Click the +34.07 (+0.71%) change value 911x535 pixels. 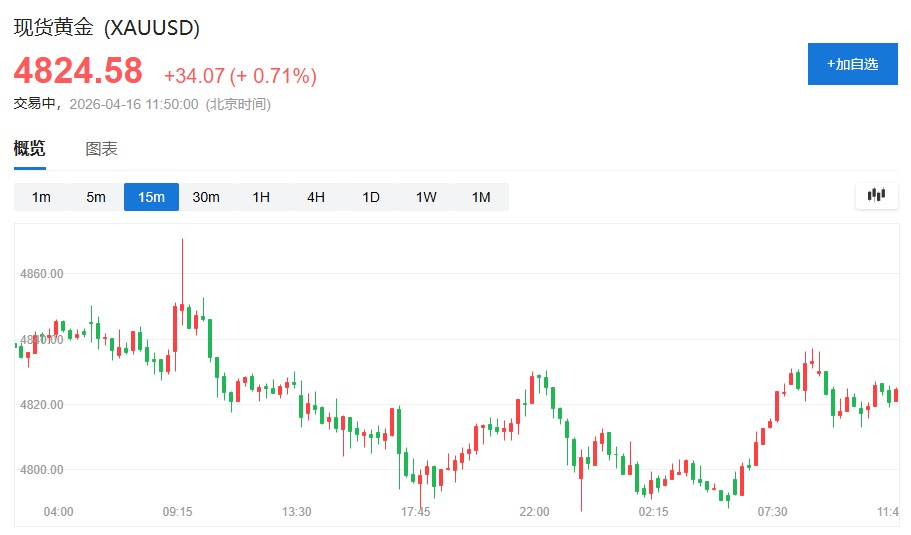[x=240, y=76]
